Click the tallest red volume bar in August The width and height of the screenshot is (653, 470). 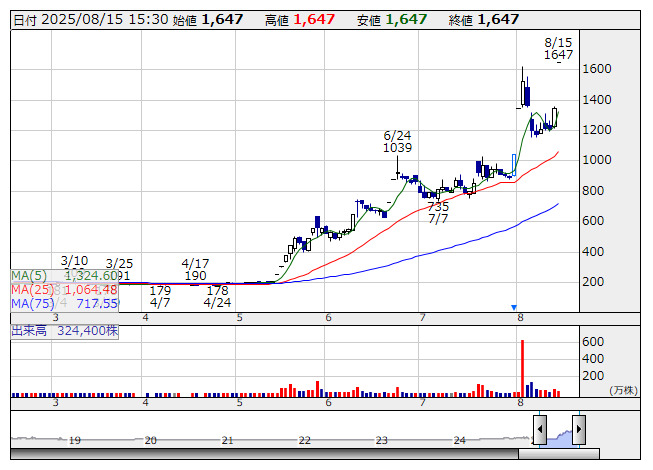(x=522, y=368)
